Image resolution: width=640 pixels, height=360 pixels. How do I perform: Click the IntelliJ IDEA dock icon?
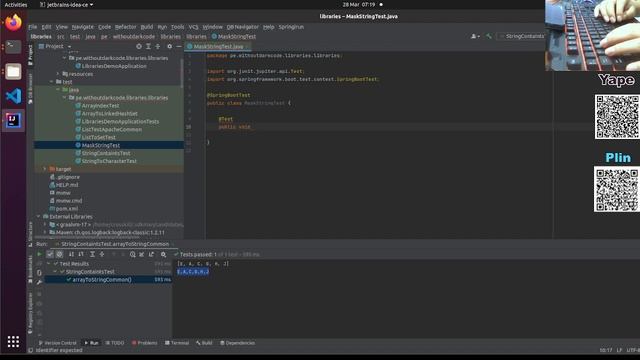pos(13,120)
